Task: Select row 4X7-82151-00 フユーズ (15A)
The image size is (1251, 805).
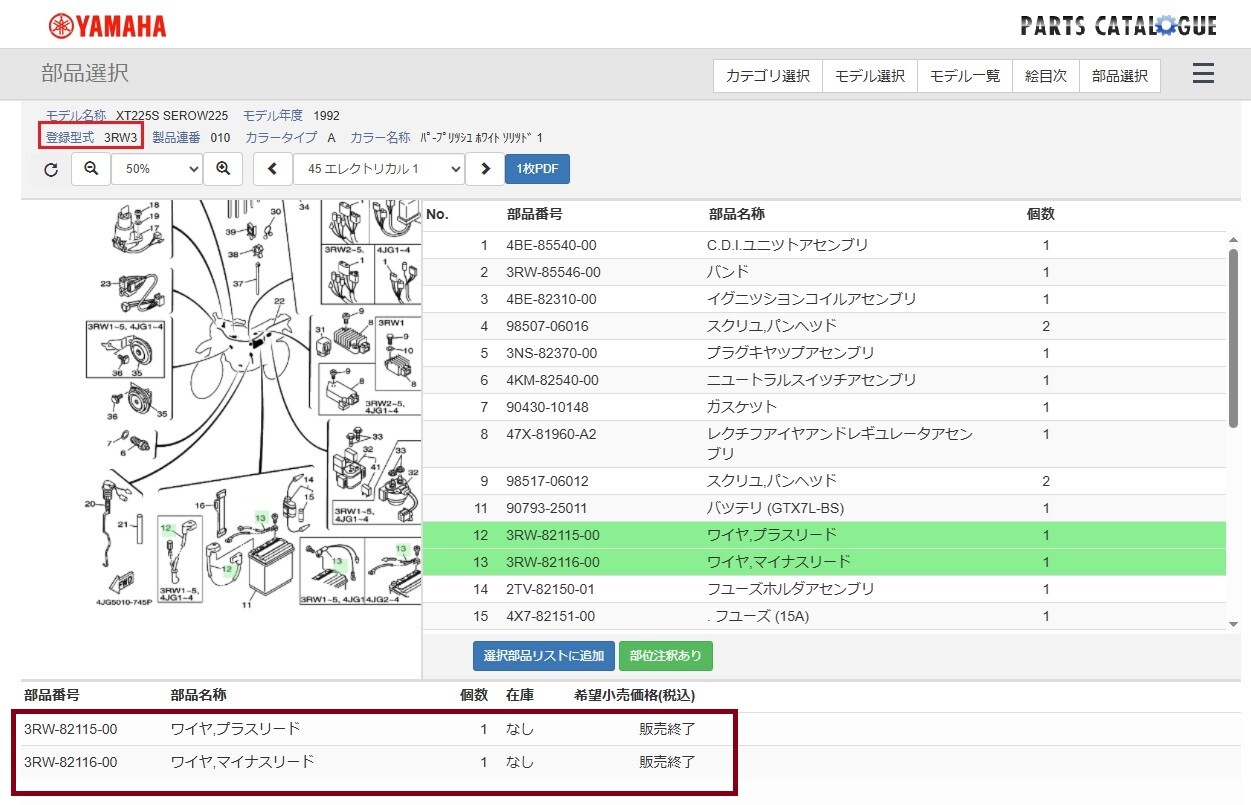Action: point(824,616)
